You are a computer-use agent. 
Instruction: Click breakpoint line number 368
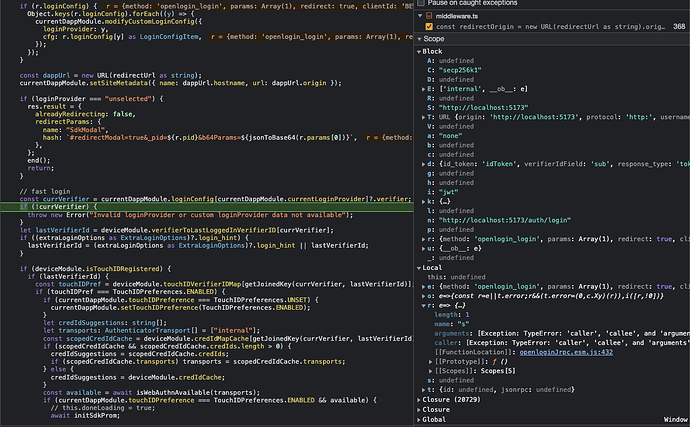coord(679,26)
